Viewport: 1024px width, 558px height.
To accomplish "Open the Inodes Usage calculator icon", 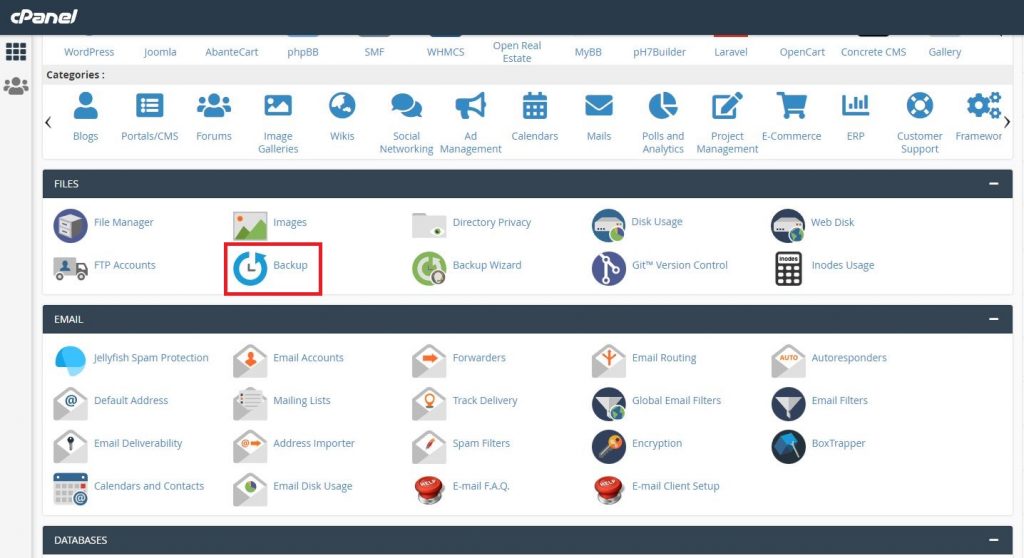I will pos(788,269).
